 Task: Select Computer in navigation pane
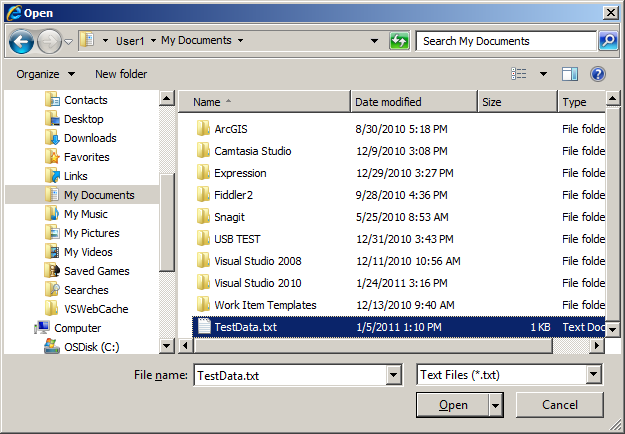68,328
